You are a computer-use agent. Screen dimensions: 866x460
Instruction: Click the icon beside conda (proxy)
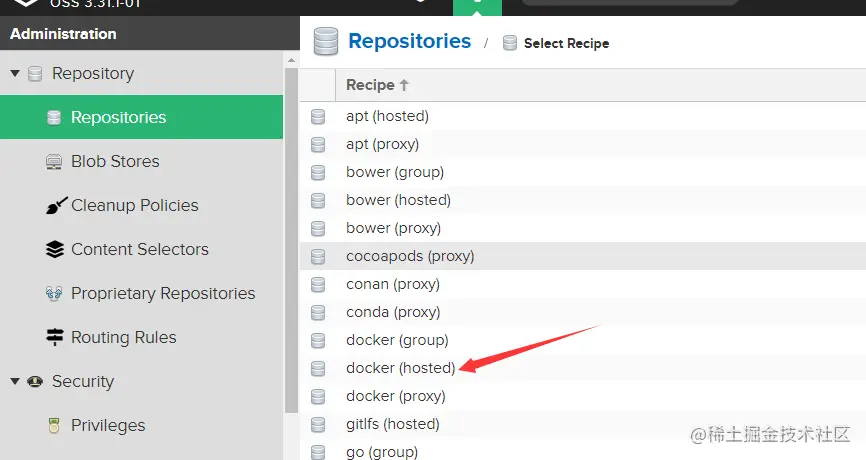[x=318, y=313]
